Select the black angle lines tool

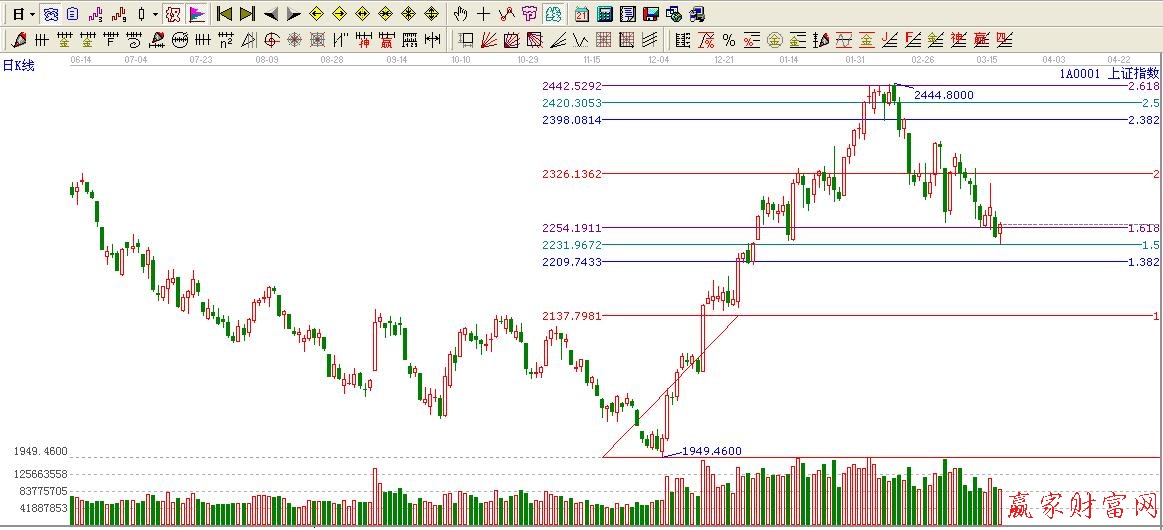click(x=558, y=39)
